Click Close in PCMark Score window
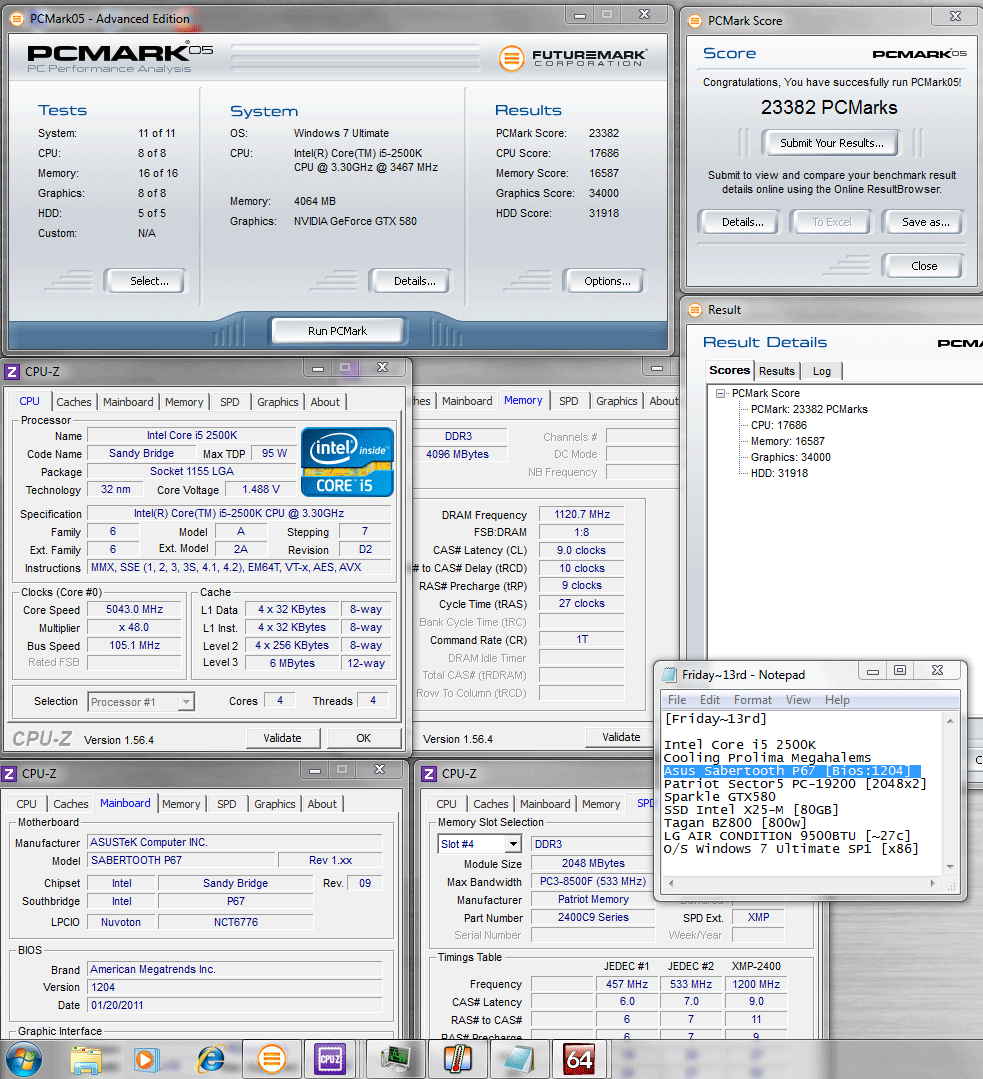 pos(924,266)
